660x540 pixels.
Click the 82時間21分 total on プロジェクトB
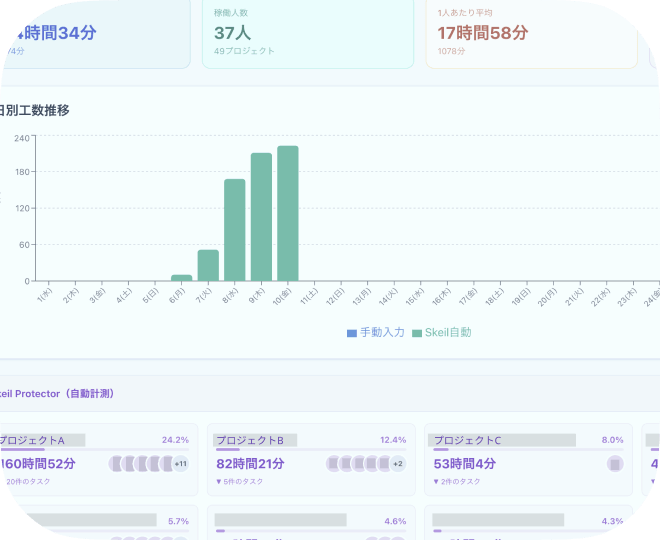pyautogui.click(x=251, y=464)
